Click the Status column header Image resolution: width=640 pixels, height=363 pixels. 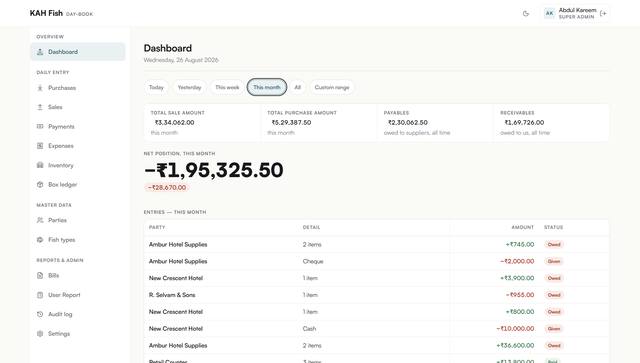553,227
